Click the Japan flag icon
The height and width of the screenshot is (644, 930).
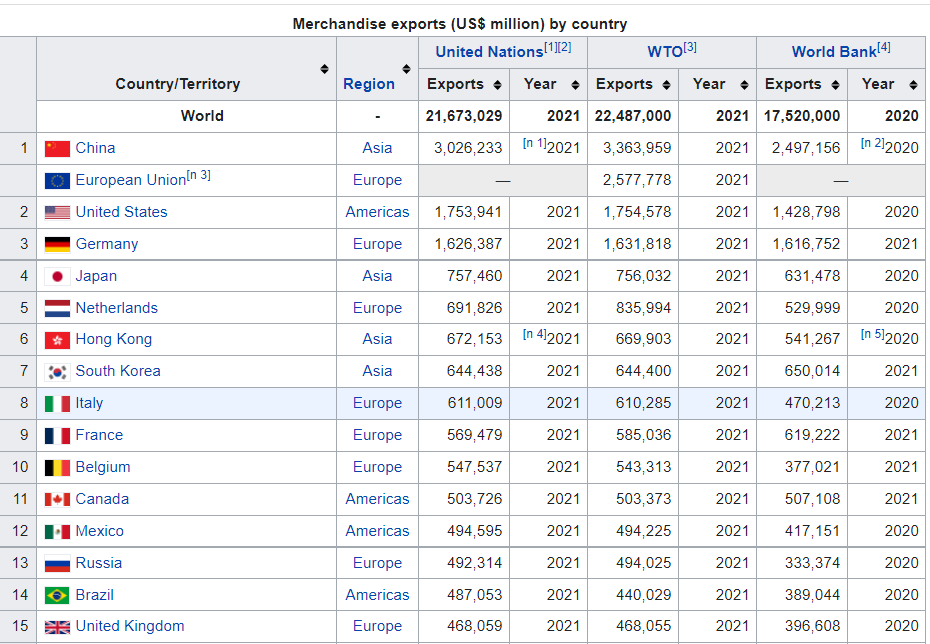tap(57, 276)
